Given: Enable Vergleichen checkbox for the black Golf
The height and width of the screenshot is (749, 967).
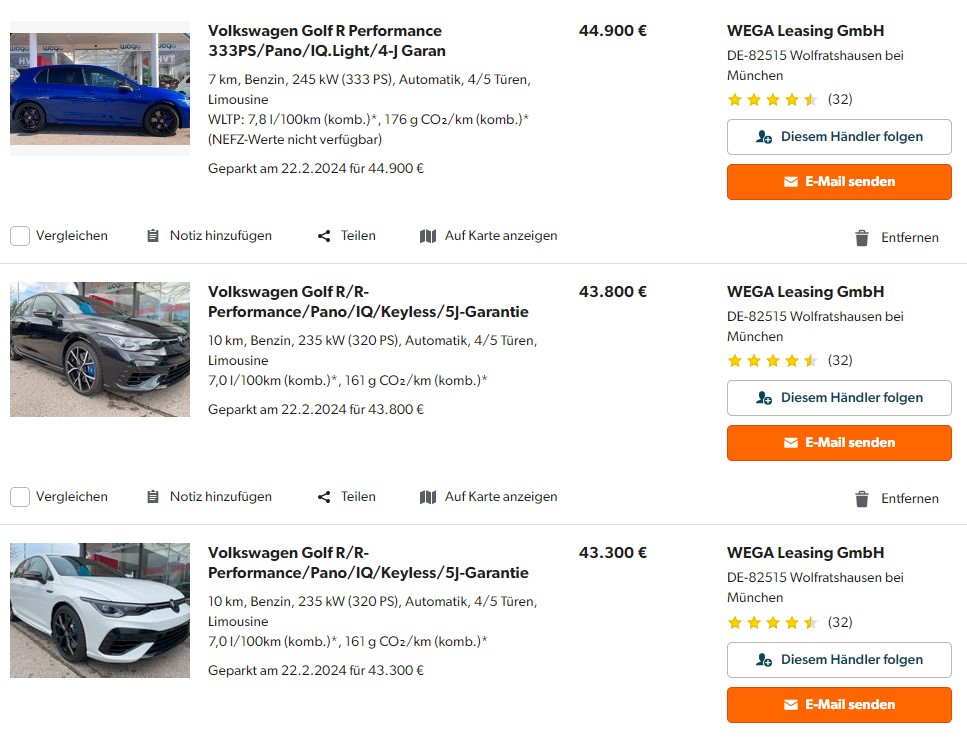Looking at the screenshot, I should coord(20,497).
